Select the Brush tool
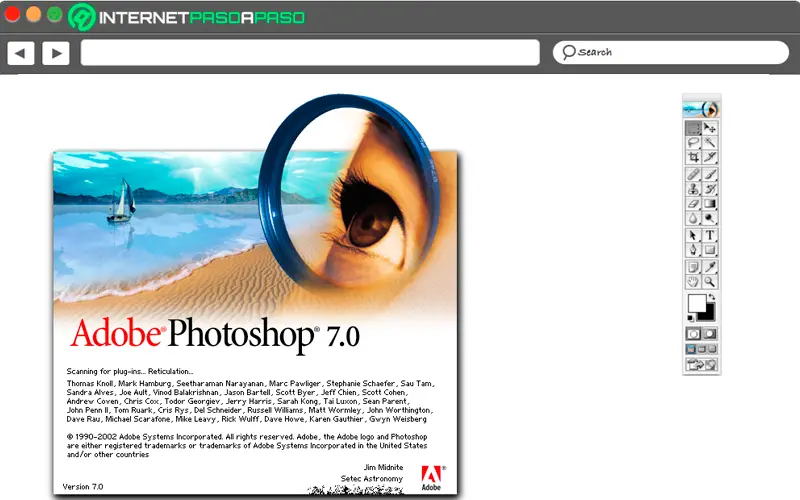800x500 pixels. pos(710,174)
